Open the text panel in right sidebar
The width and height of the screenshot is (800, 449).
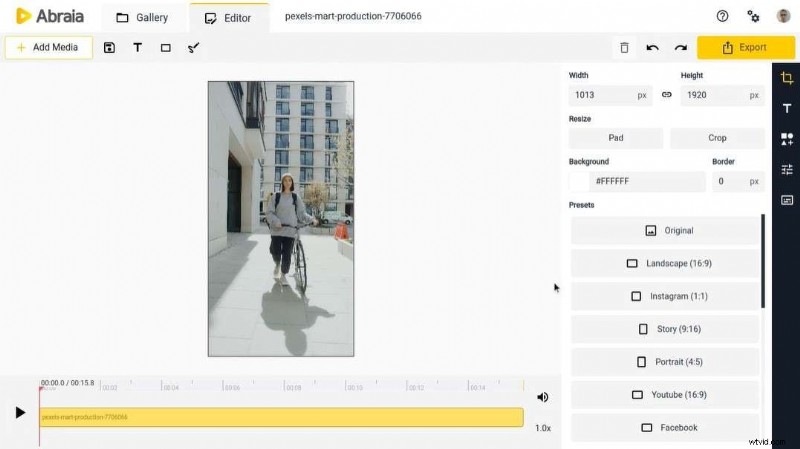pos(786,108)
